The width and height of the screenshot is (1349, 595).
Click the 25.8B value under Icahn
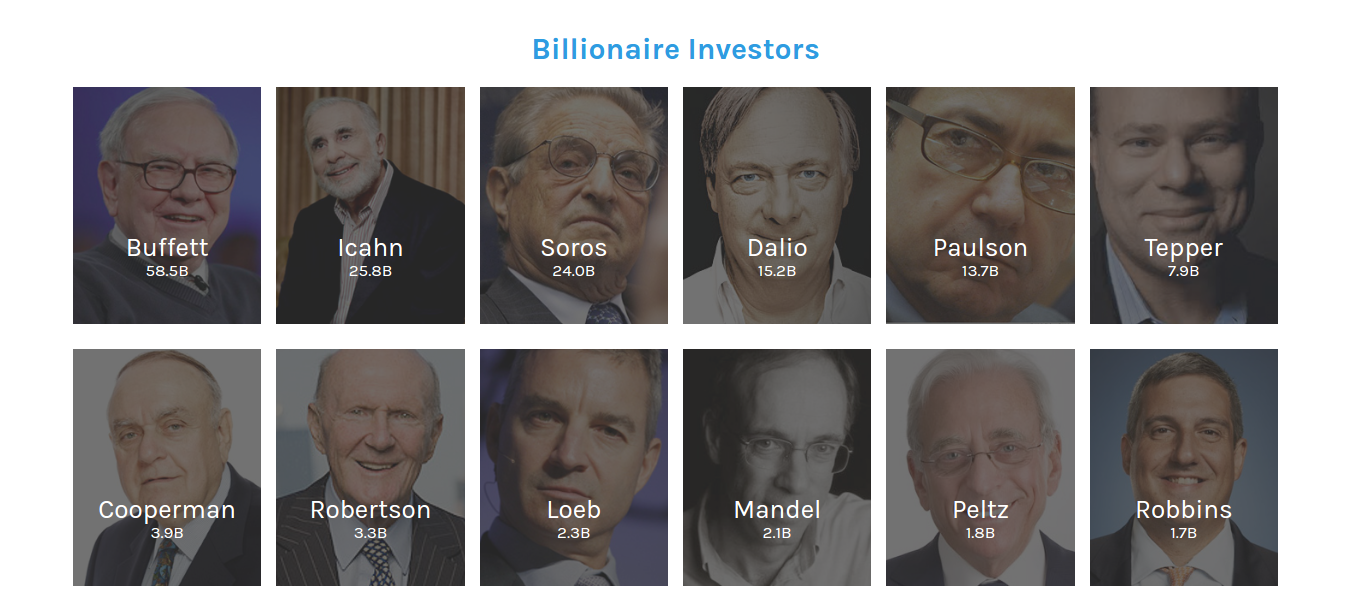pyautogui.click(x=370, y=271)
